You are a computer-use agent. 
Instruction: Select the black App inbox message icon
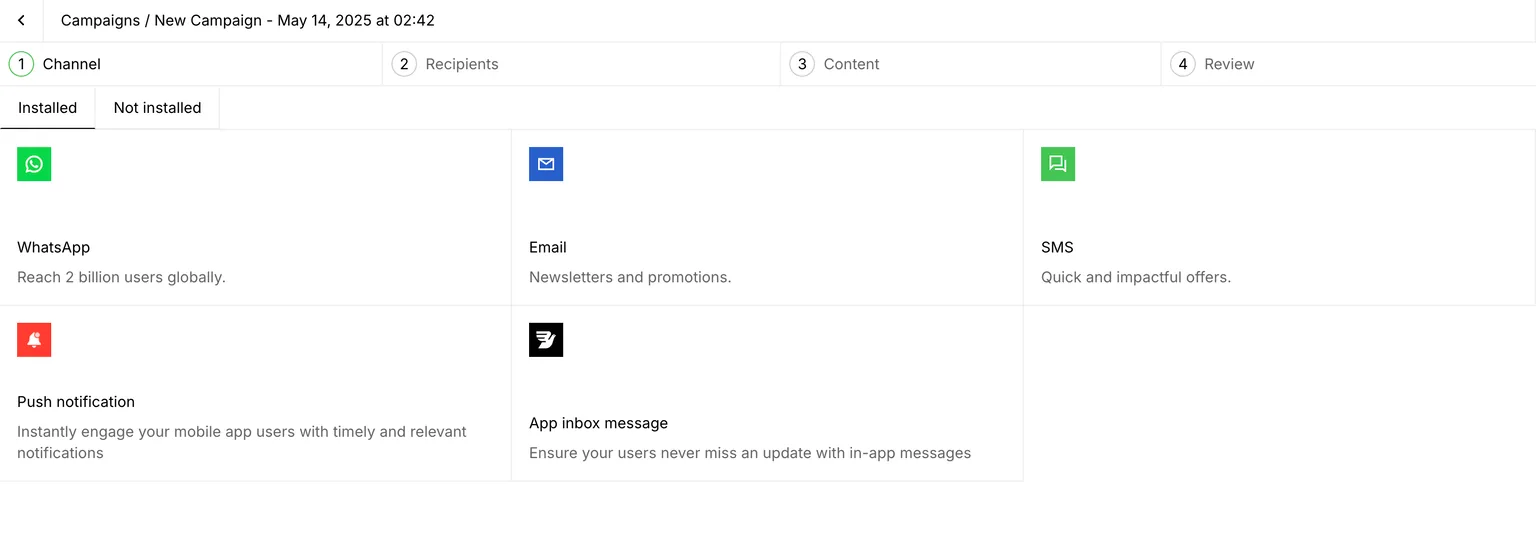coord(546,340)
